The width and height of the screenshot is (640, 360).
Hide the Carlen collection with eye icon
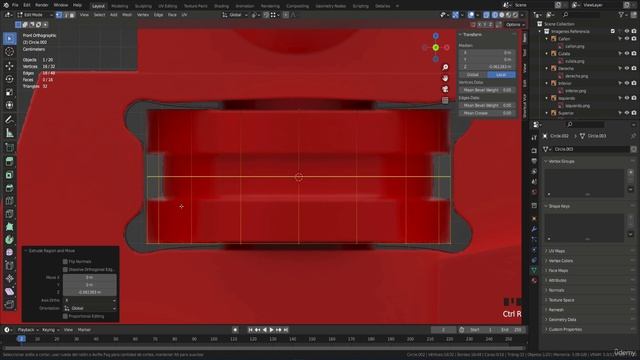tap(627, 39)
